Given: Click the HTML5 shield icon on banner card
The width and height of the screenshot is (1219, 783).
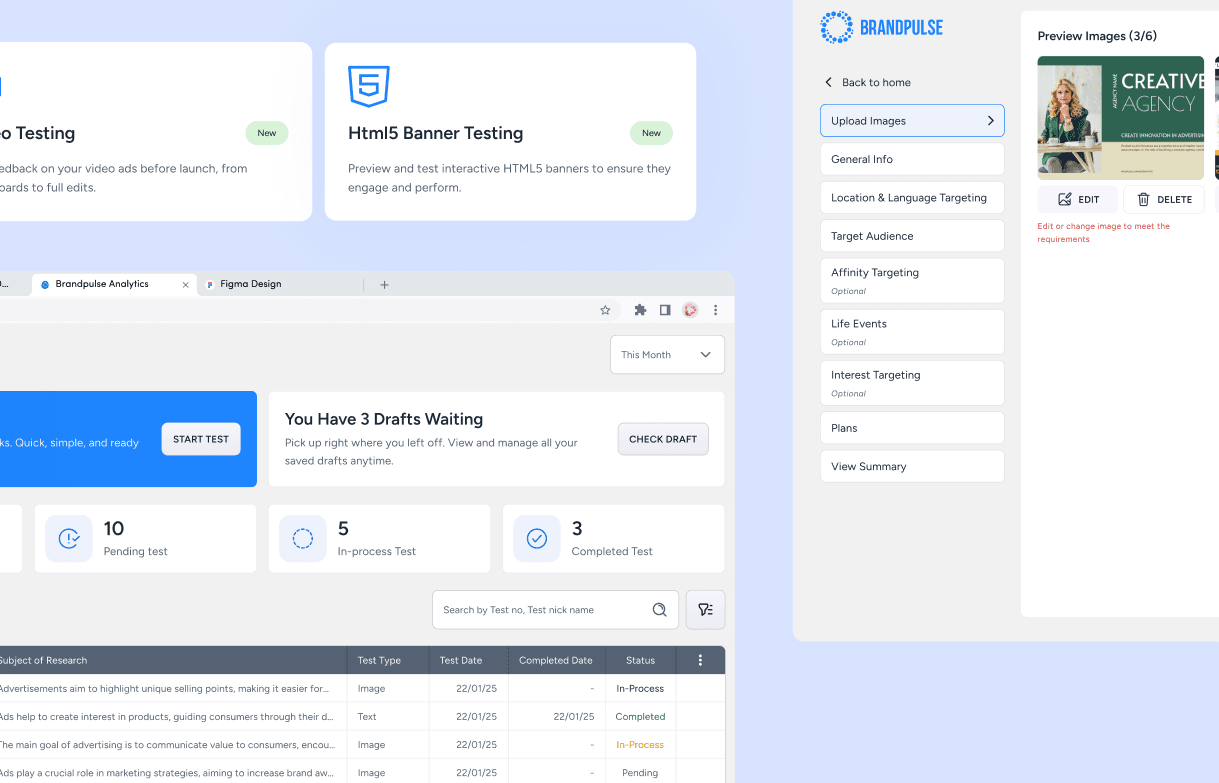Looking at the screenshot, I should (x=369, y=86).
